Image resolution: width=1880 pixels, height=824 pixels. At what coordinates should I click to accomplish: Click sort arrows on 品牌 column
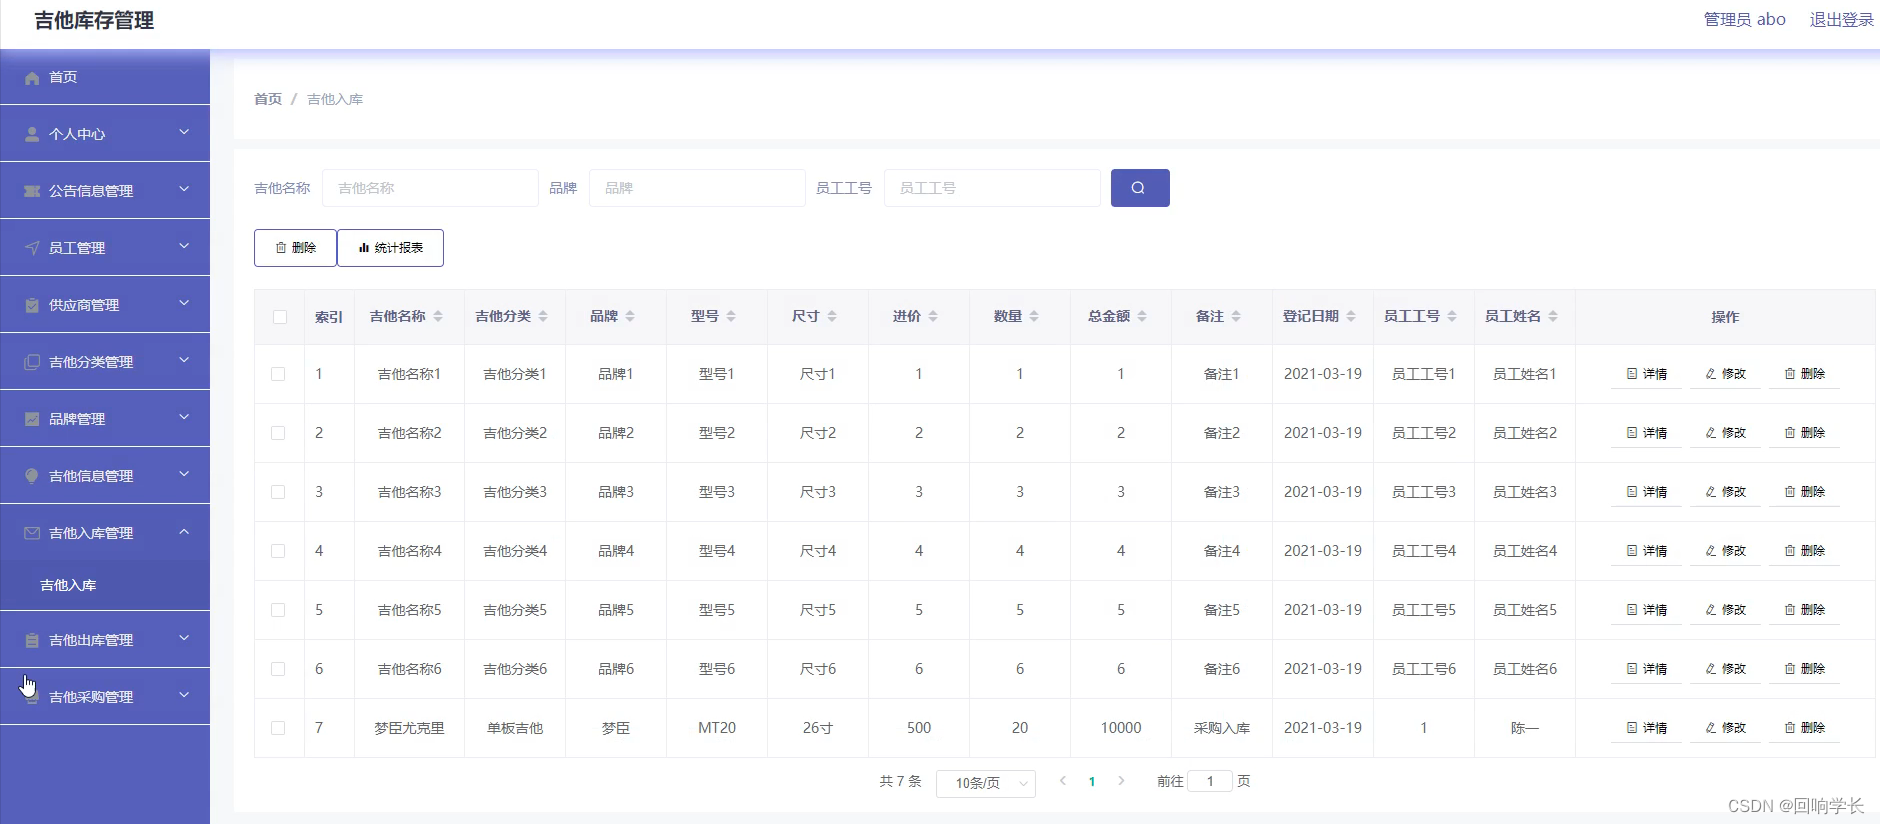[x=630, y=316]
